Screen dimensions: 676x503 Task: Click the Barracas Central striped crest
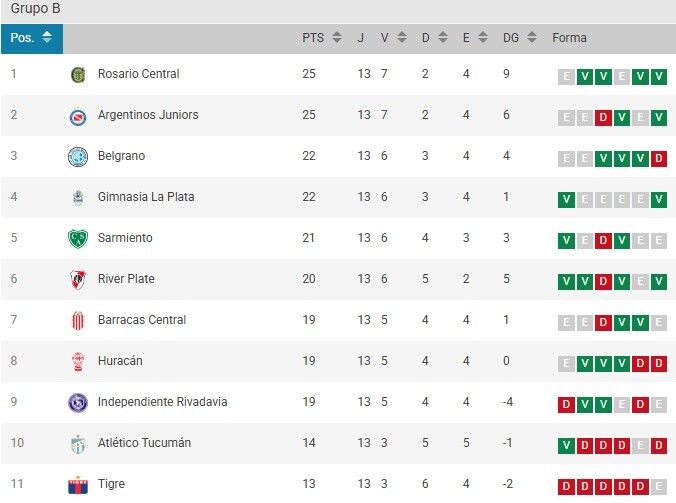[x=78, y=321]
